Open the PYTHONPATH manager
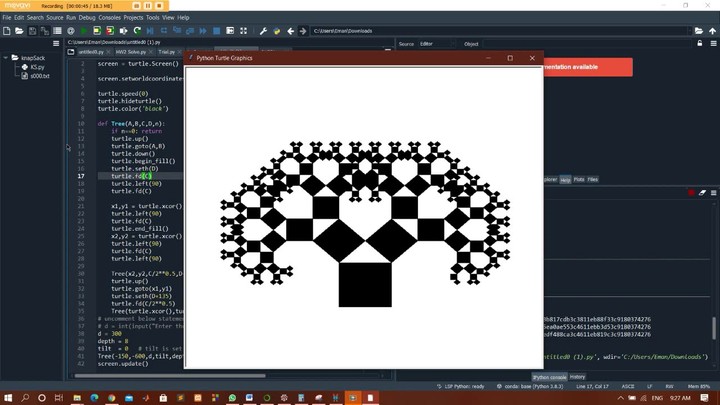This screenshot has height=405, width=720. (276, 31)
